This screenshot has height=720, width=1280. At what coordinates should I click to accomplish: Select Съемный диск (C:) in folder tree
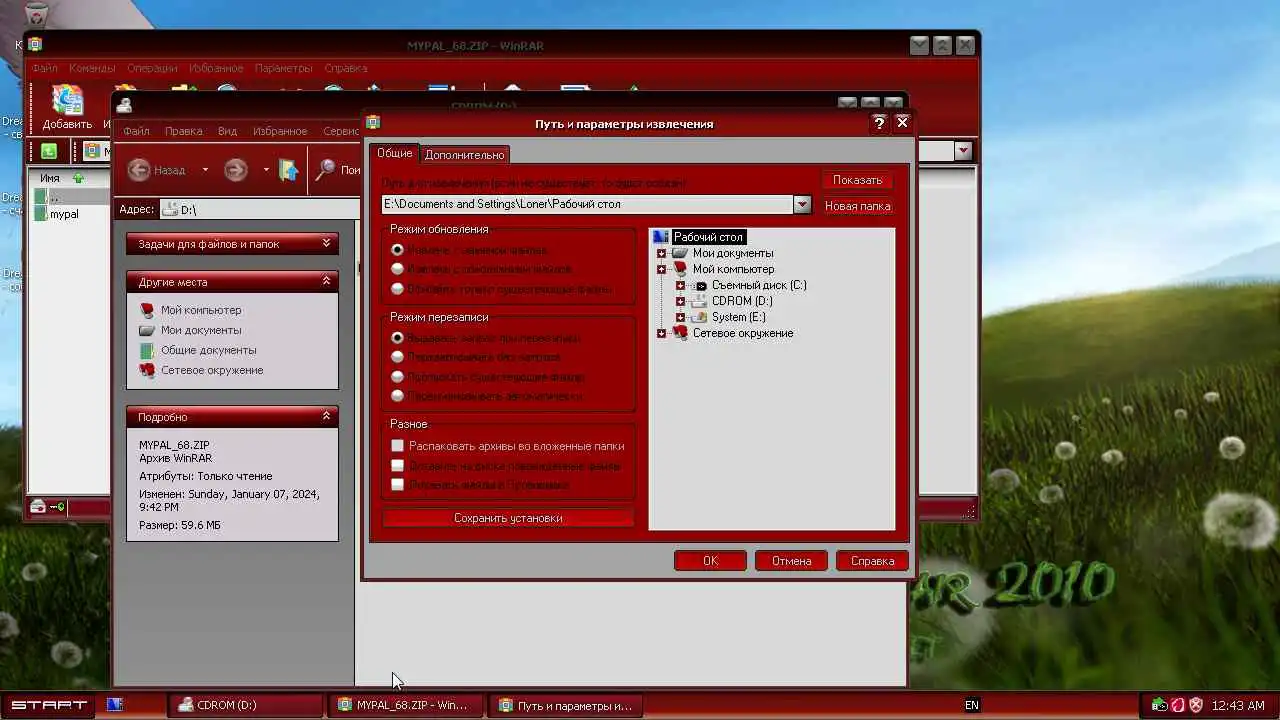pos(759,285)
